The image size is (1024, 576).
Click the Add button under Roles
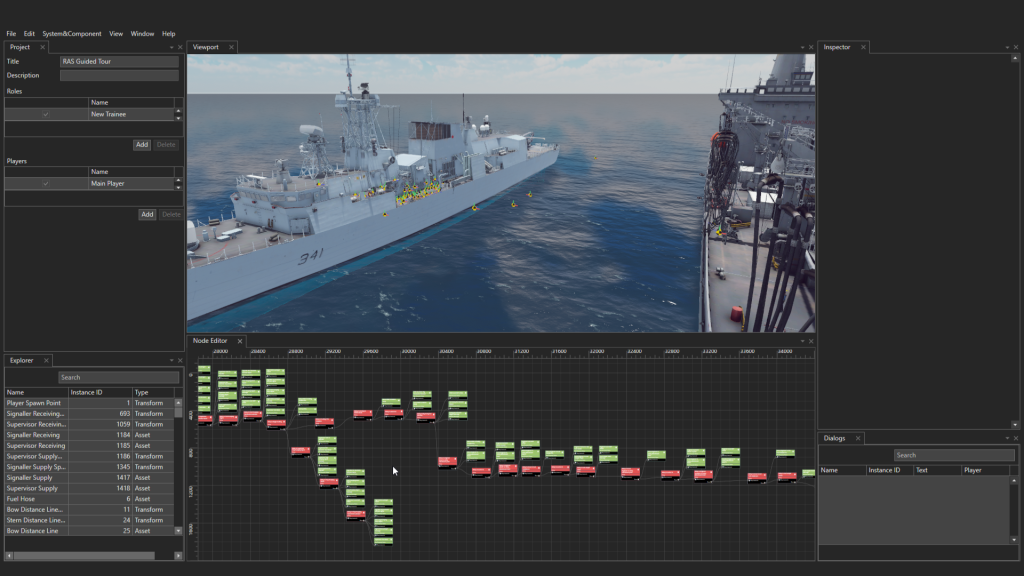click(x=142, y=145)
